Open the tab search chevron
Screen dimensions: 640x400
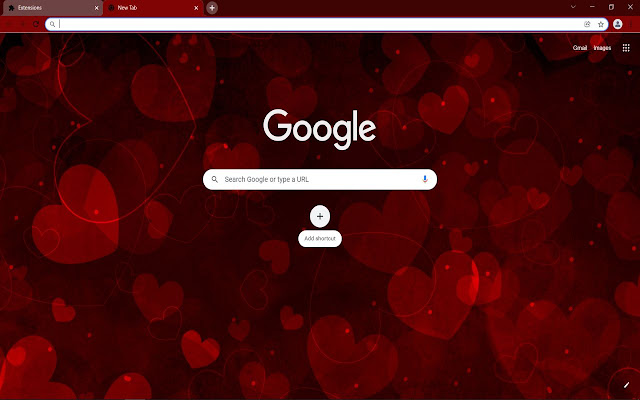click(573, 7)
